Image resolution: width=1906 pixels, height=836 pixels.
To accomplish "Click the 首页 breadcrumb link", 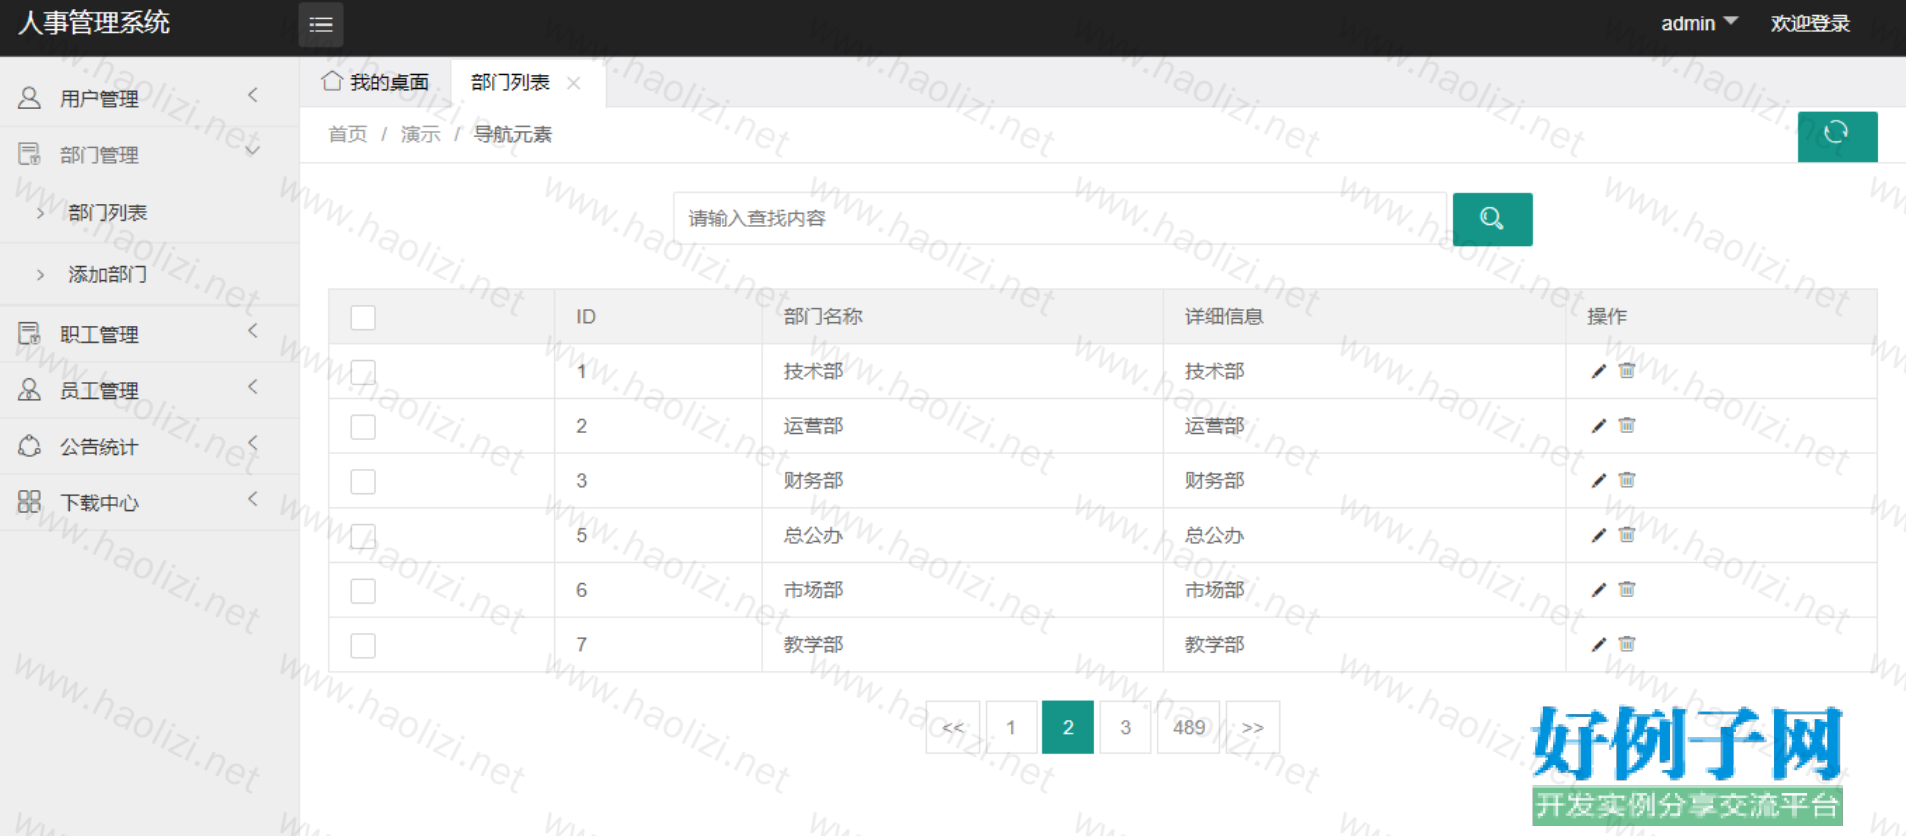I will 347,134.
